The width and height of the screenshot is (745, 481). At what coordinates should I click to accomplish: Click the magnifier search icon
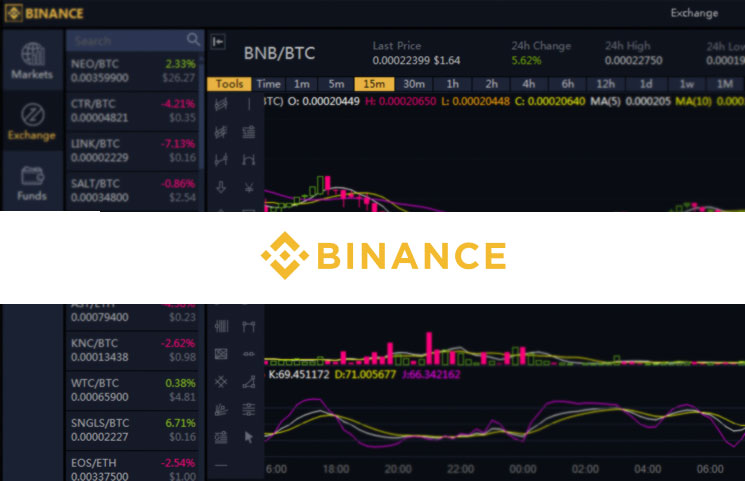pos(193,39)
